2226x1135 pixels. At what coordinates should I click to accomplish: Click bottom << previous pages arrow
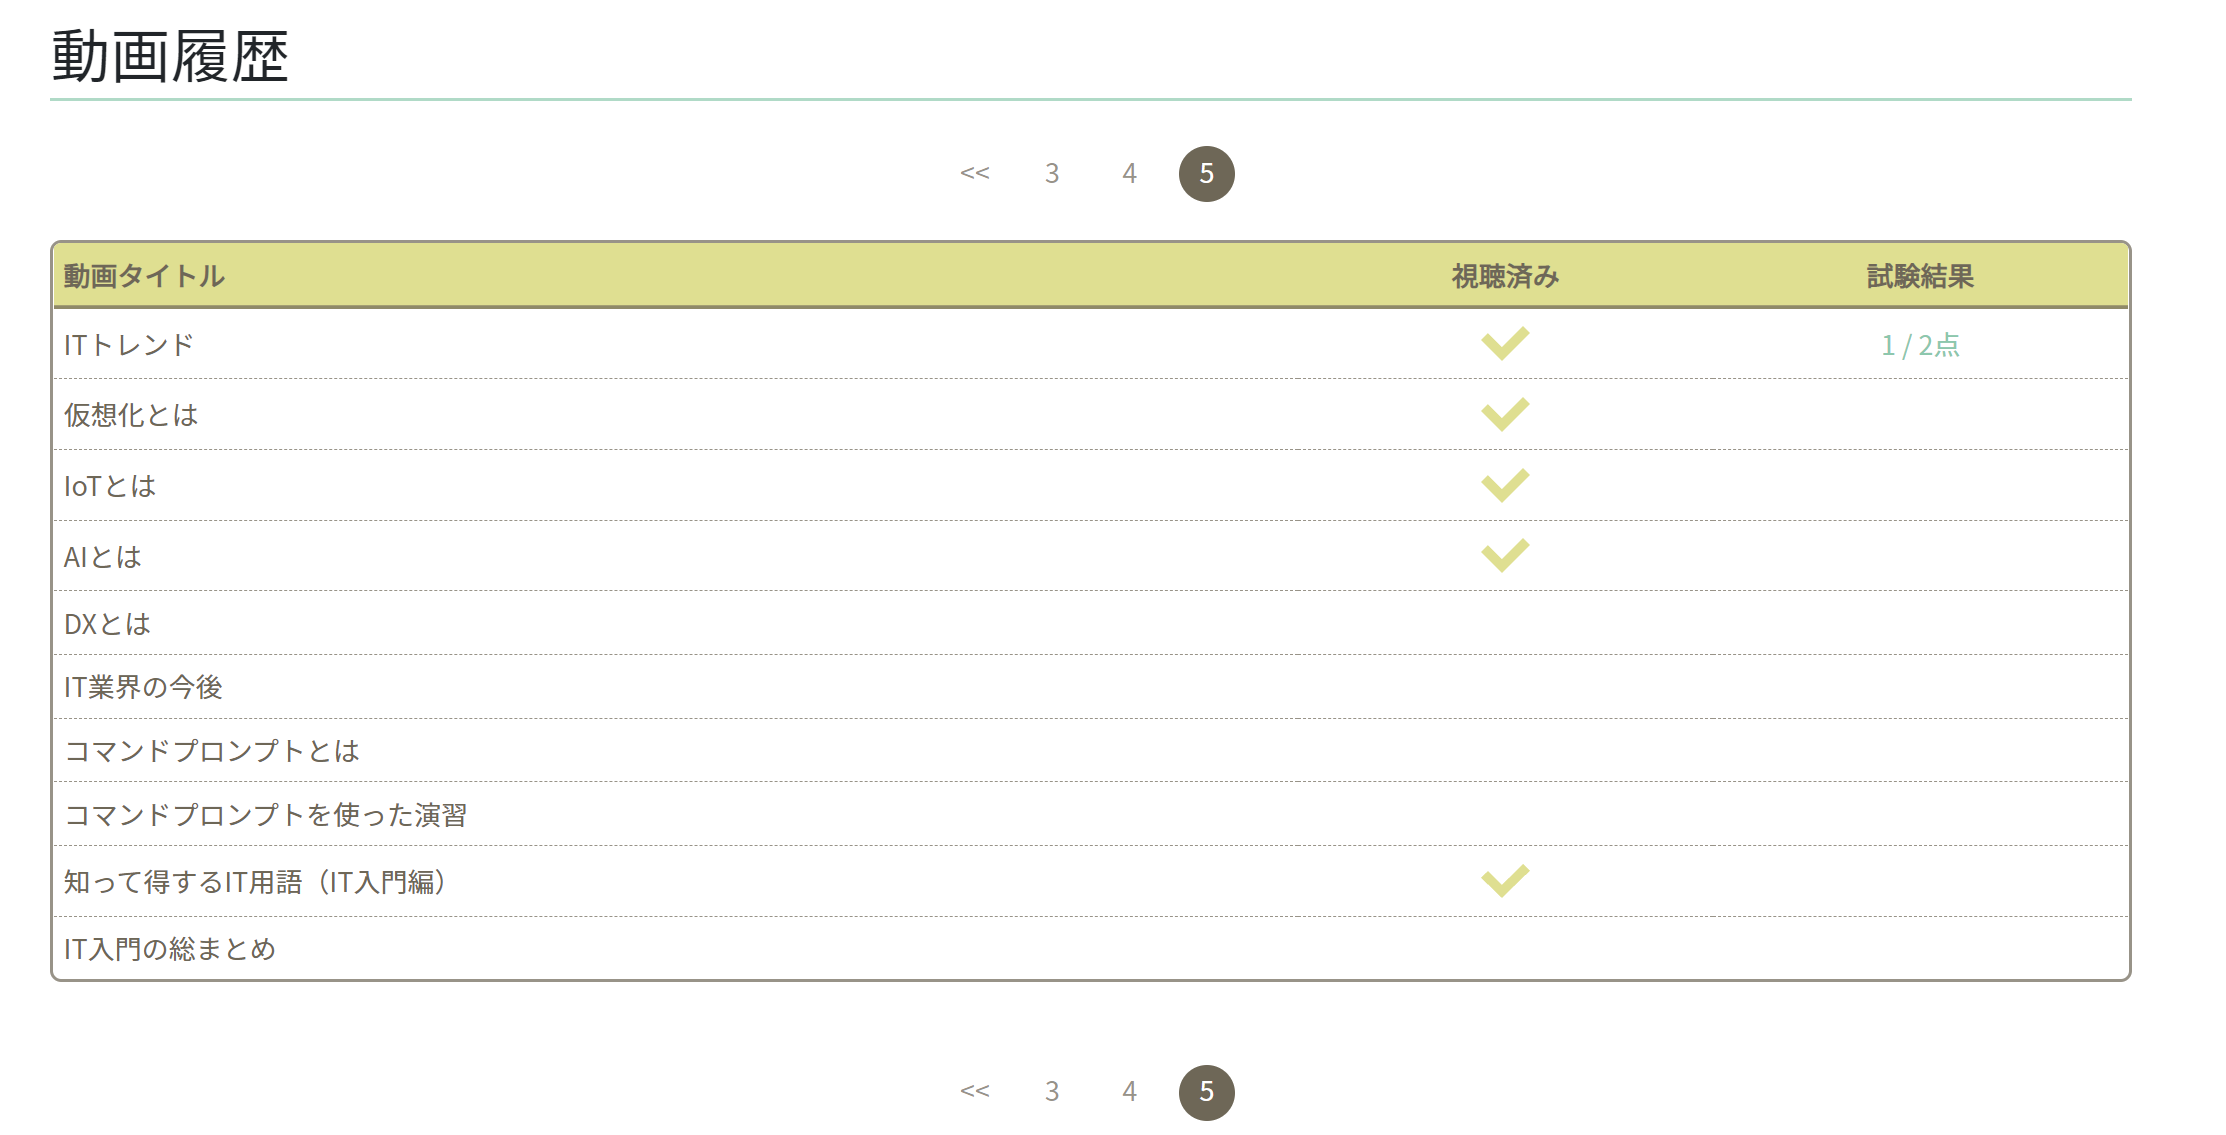click(x=974, y=1092)
